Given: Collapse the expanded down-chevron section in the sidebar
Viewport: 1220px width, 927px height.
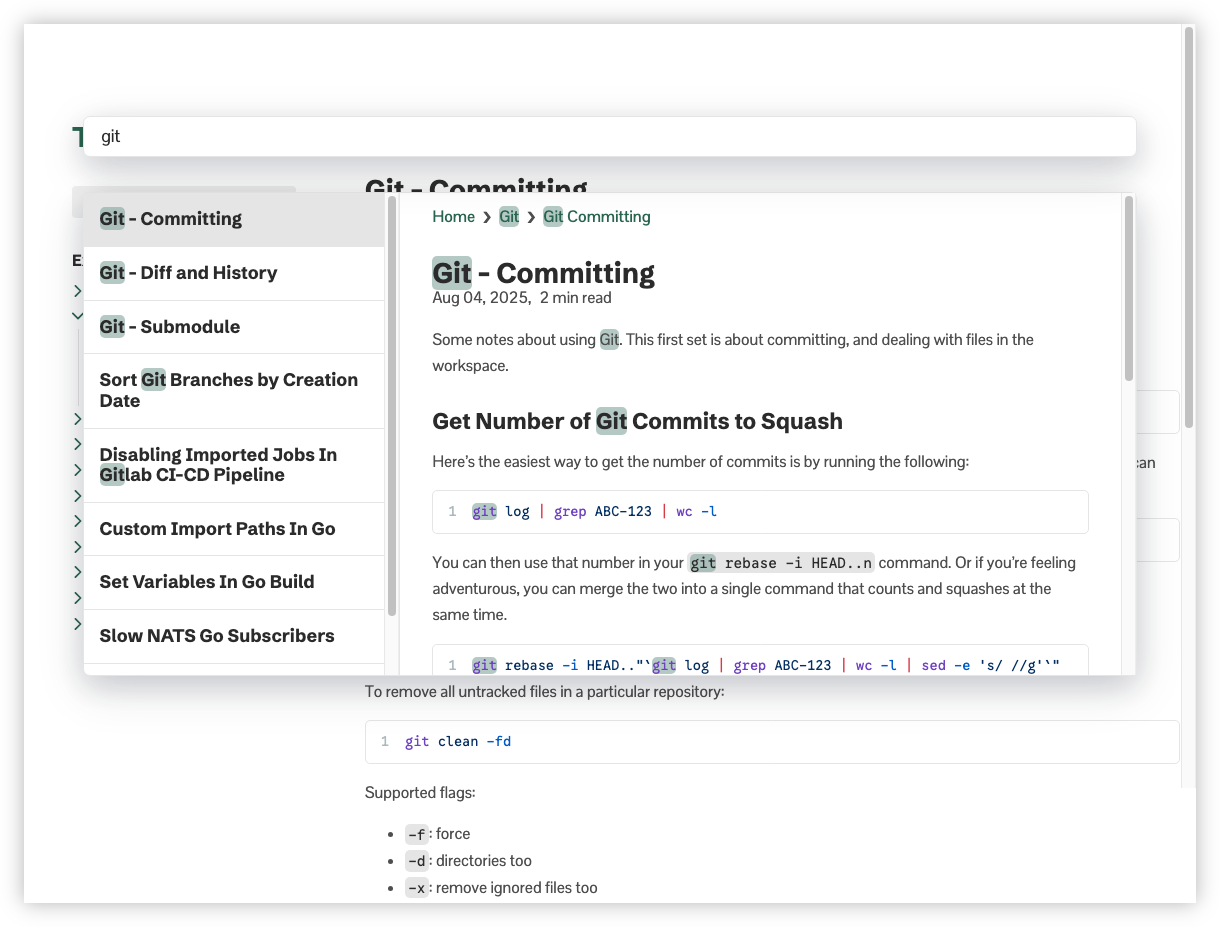Looking at the screenshot, I should 78,316.
